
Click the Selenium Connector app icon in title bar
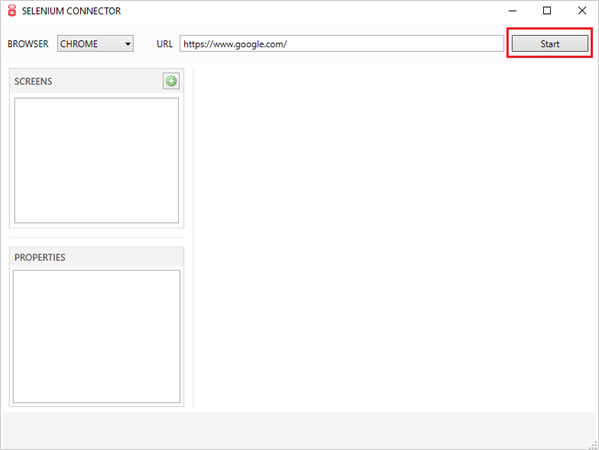click(x=12, y=11)
